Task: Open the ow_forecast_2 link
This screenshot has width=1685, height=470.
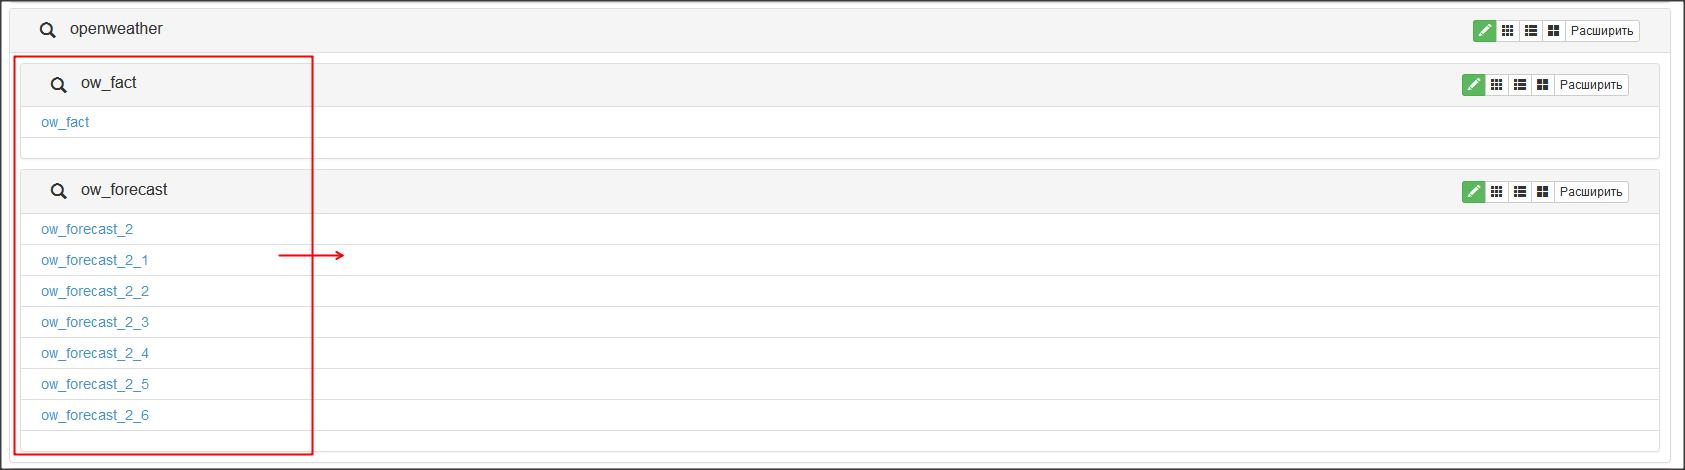Action: pos(87,229)
